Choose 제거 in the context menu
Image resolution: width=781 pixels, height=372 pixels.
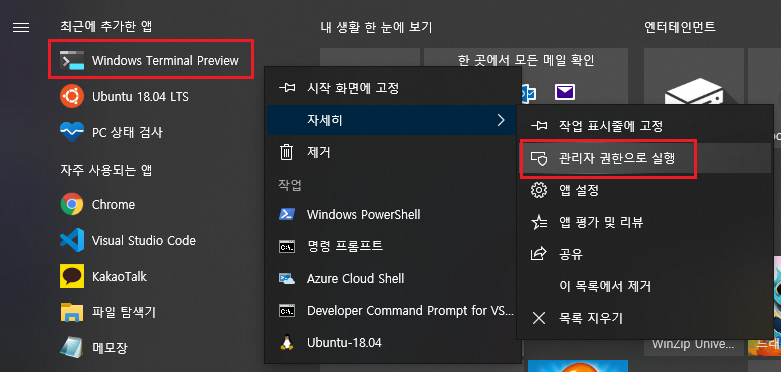pyautogui.click(x=391, y=152)
